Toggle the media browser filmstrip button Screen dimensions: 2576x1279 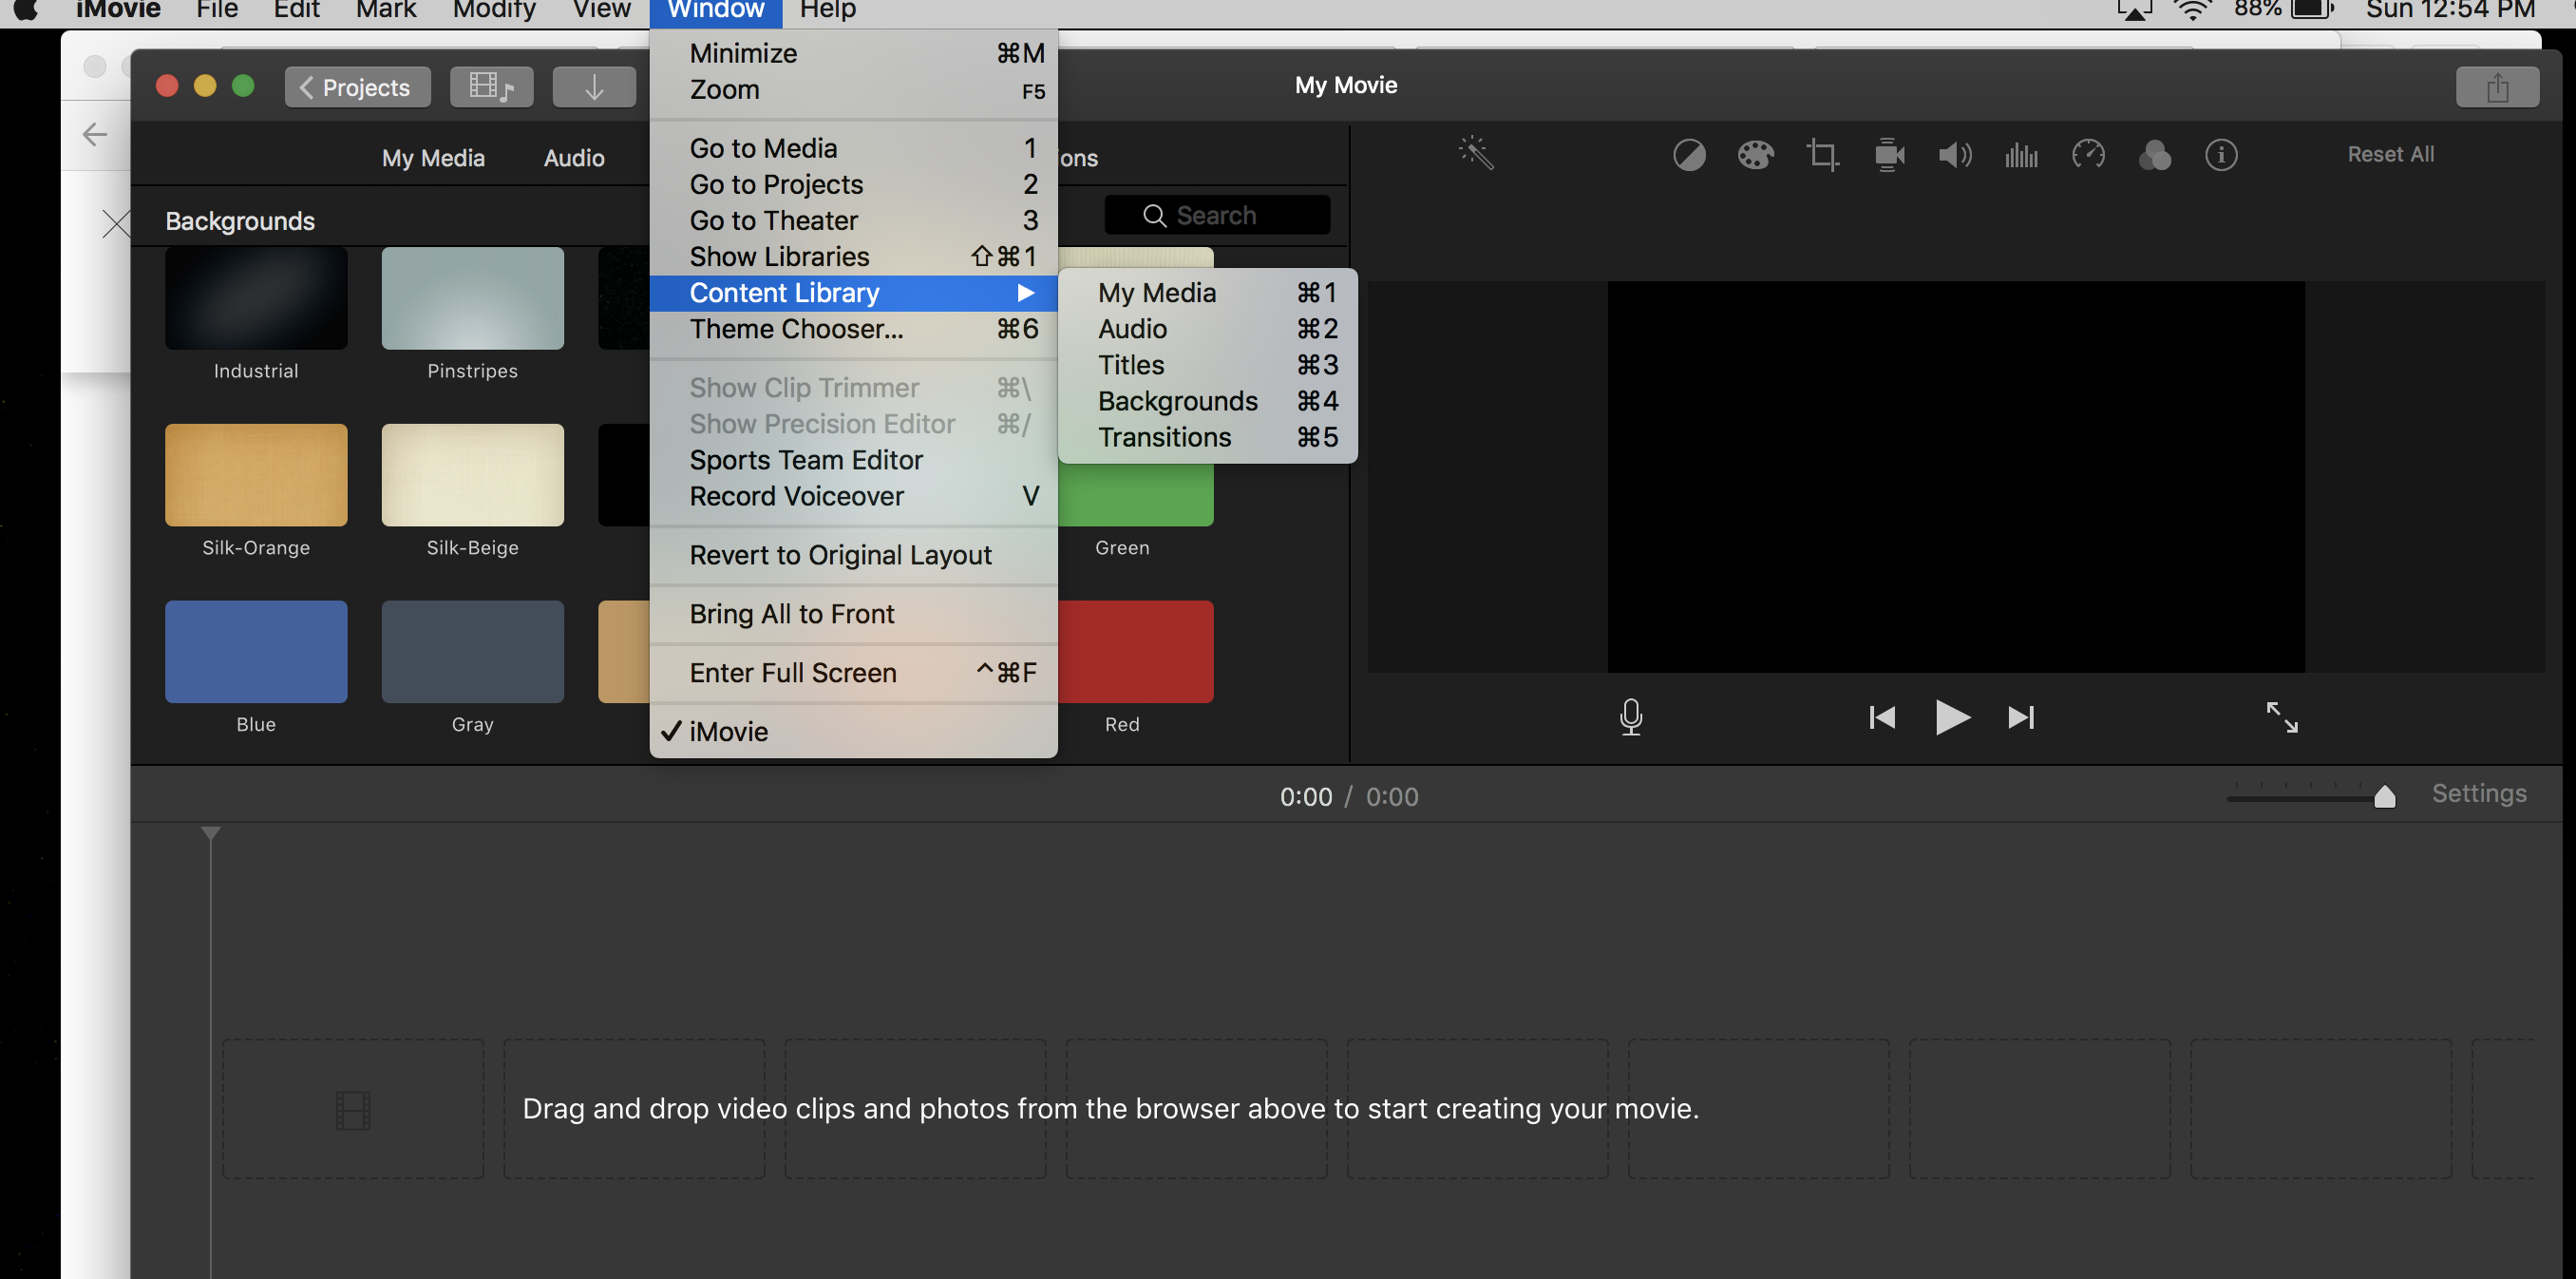point(491,87)
